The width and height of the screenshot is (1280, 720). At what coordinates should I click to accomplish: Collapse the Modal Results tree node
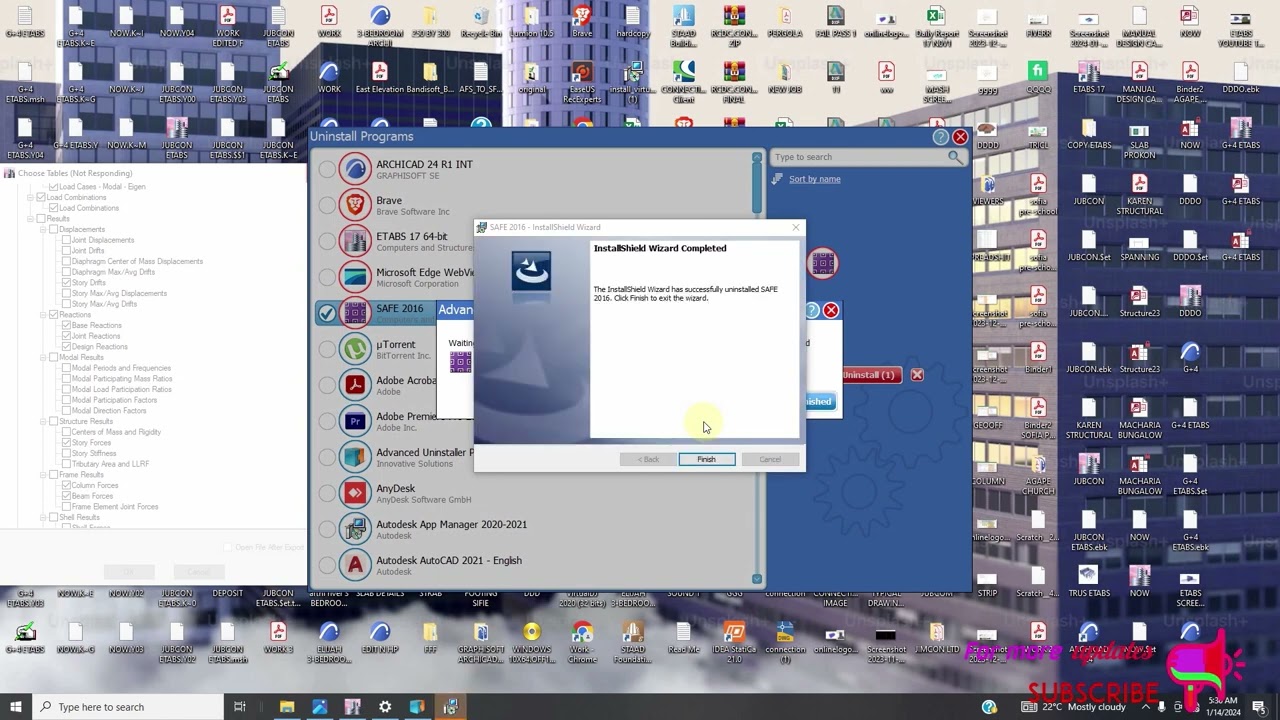click(x=43, y=358)
